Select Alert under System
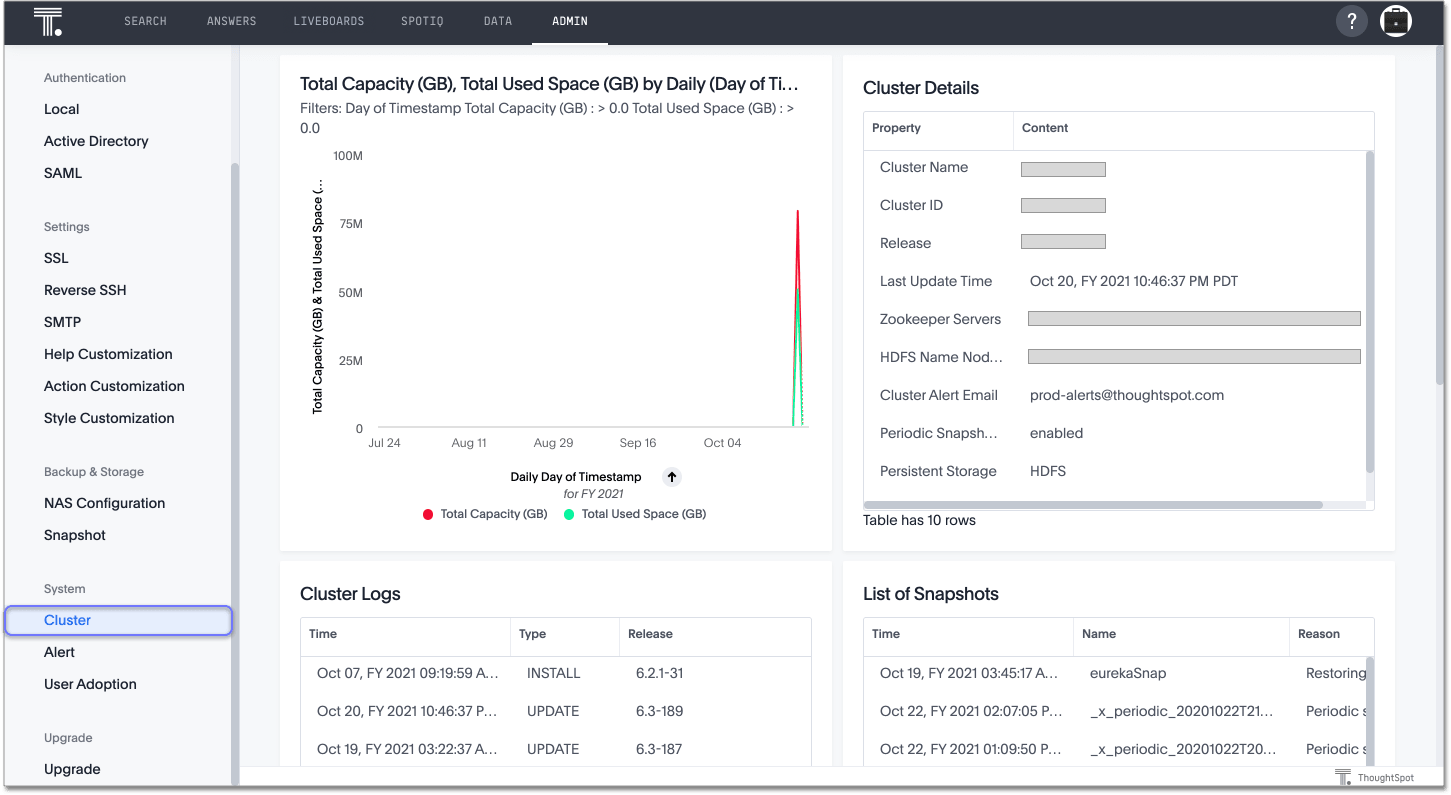Screen dimensions: 1451x795 pyautogui.click(x=59, y=651)
